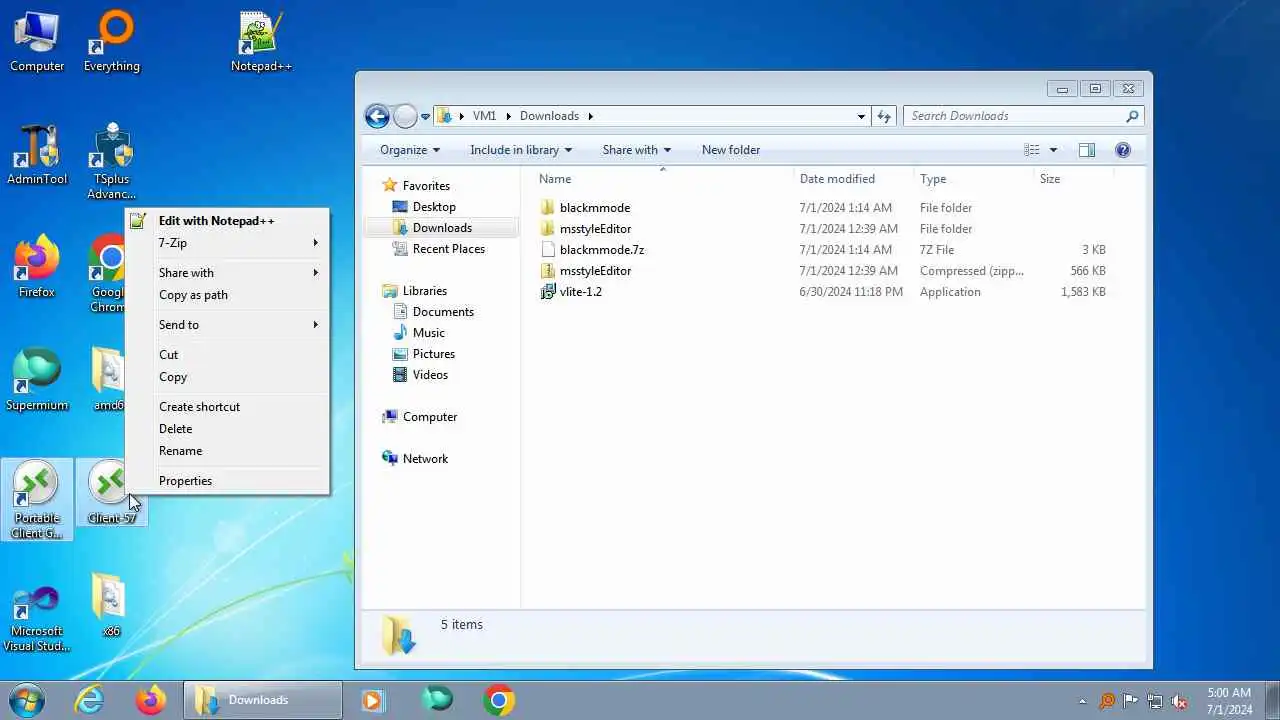Viewport: 1280px width, 720px height.
Task: Open the Computer desktop icon
Action: tap(37, 42)
